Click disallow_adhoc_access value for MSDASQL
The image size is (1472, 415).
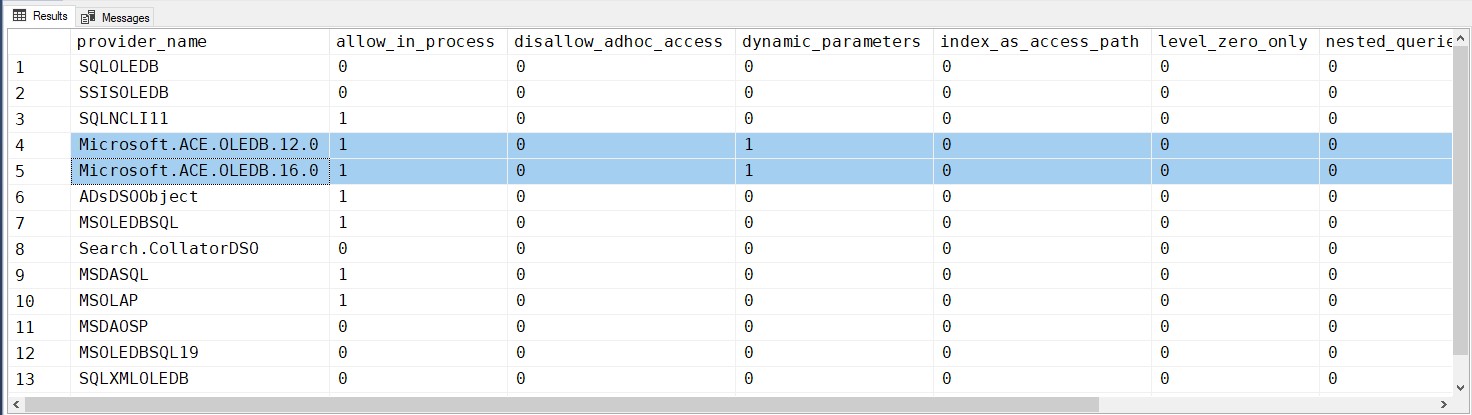tap(621, 275)
